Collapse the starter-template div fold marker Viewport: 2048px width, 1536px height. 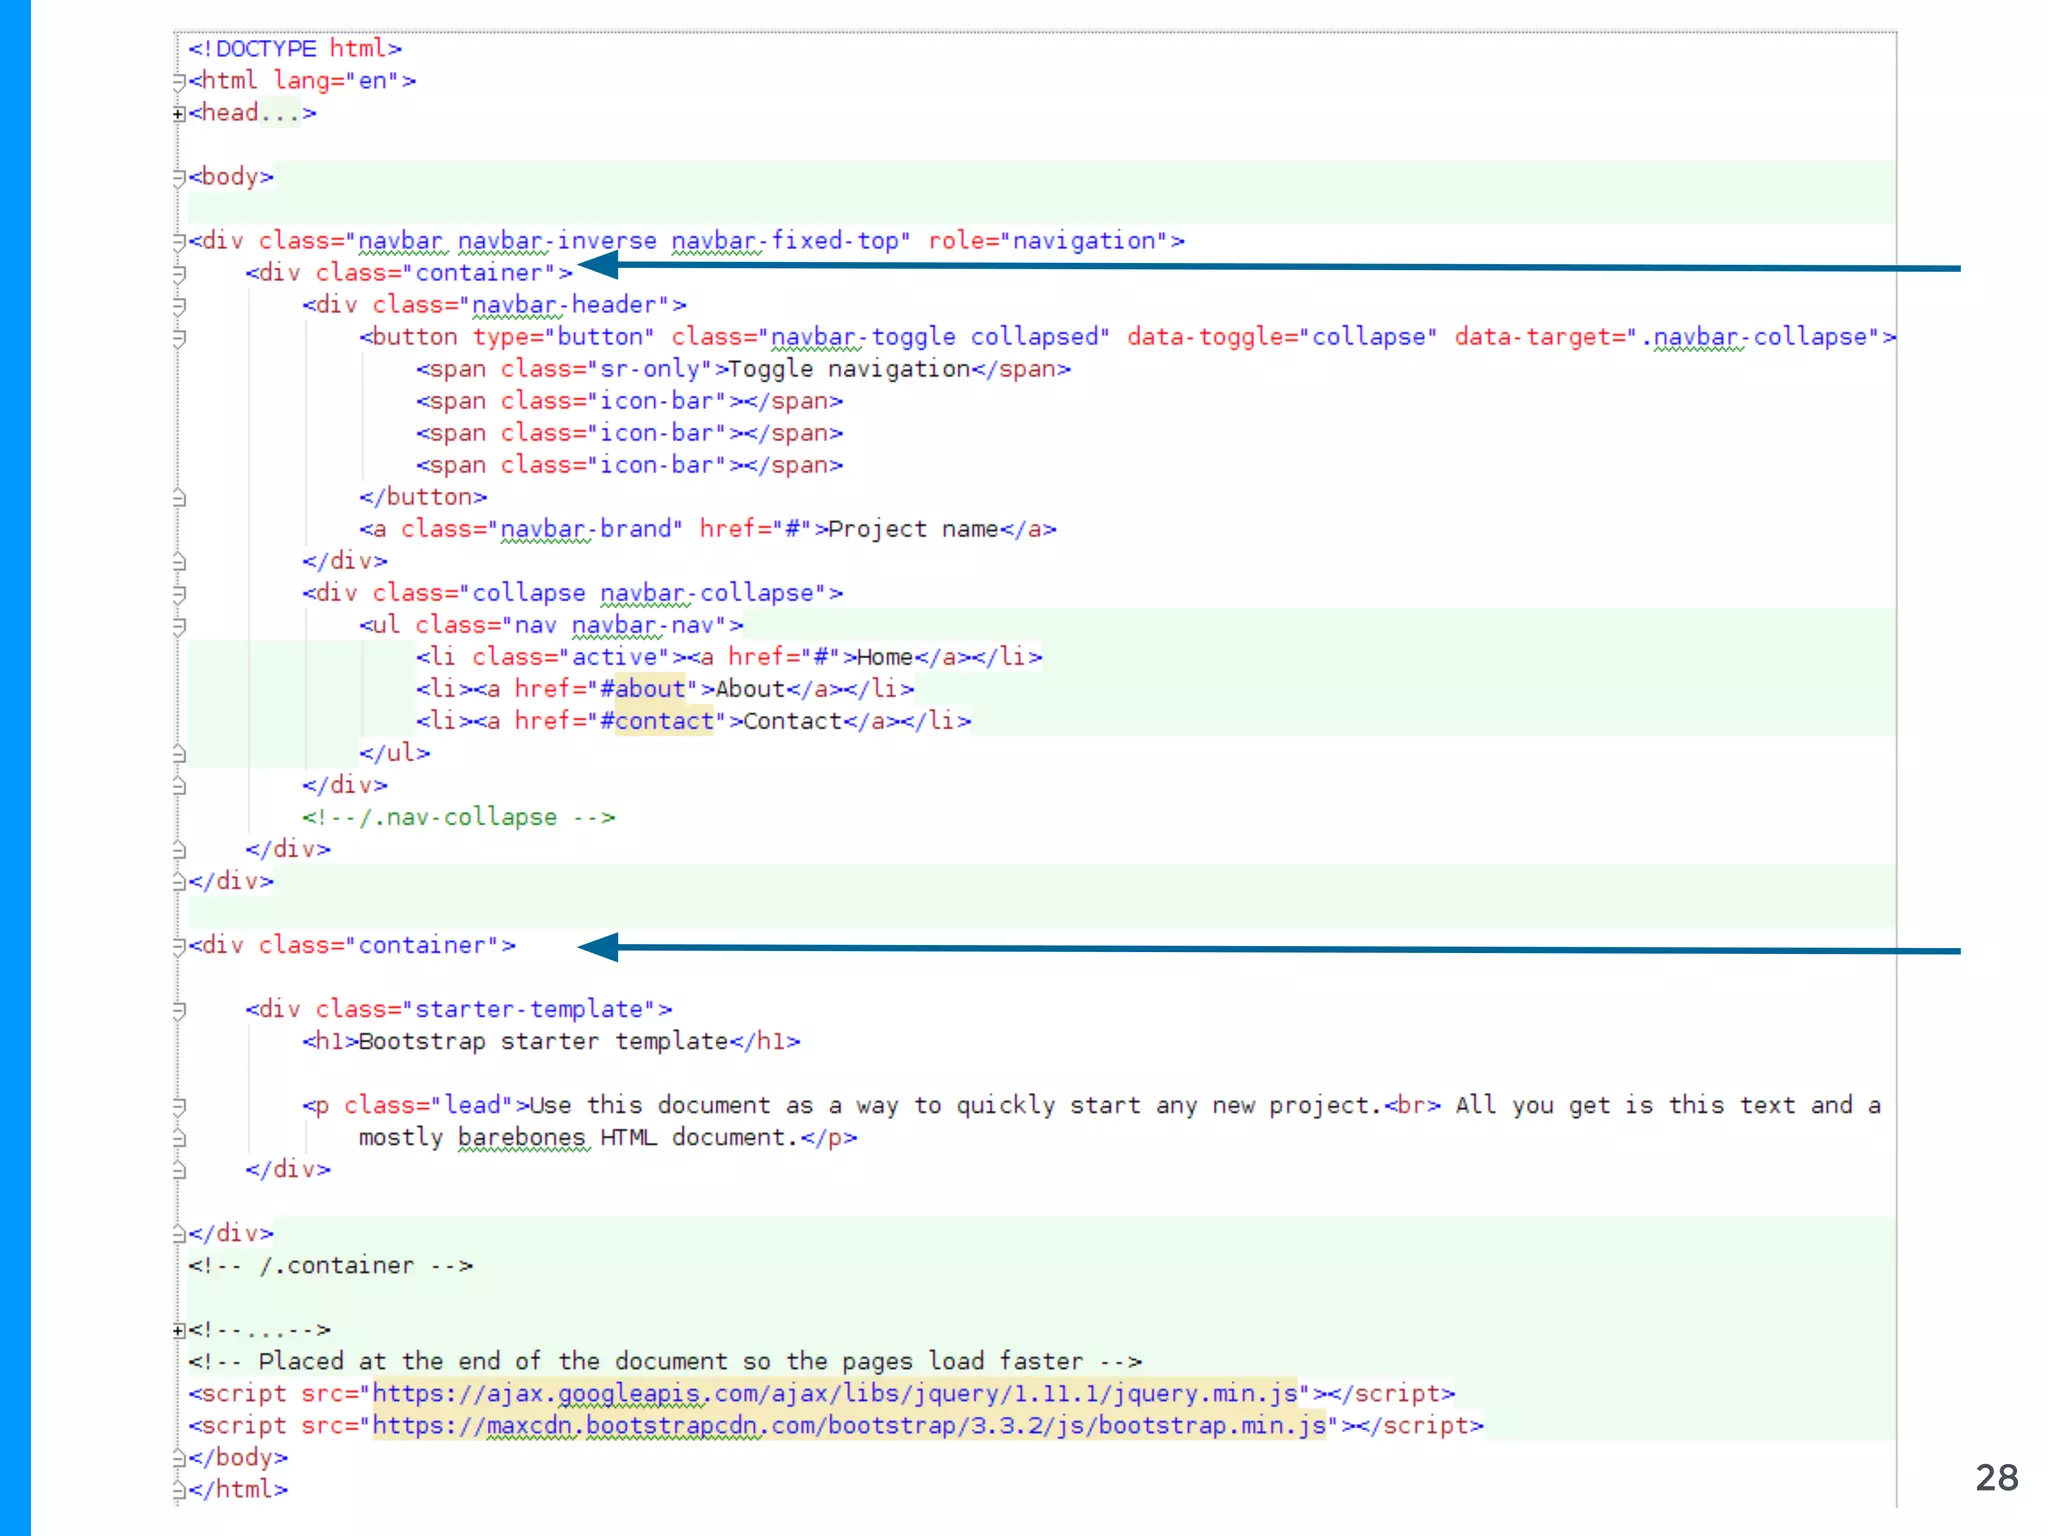click(178, 1009)
